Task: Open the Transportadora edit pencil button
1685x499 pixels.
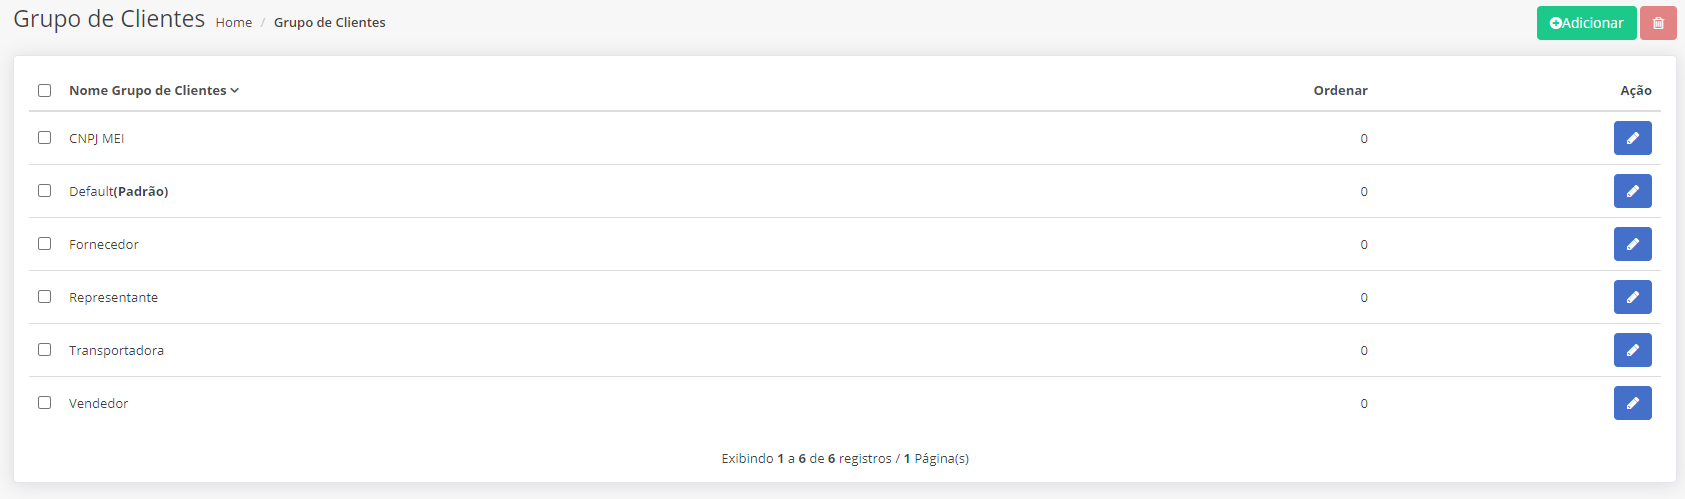Action: [x=1632, y=350]
